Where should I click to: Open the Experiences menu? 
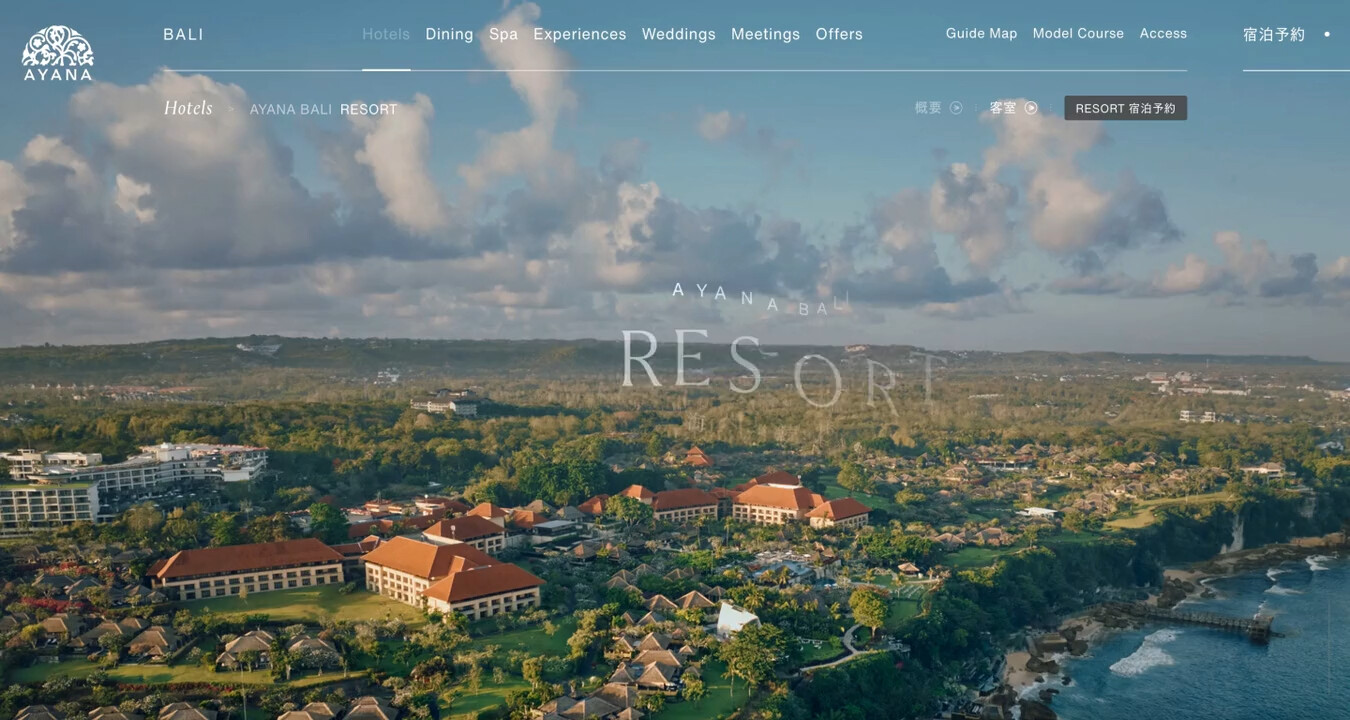click(x=579, y=34)
